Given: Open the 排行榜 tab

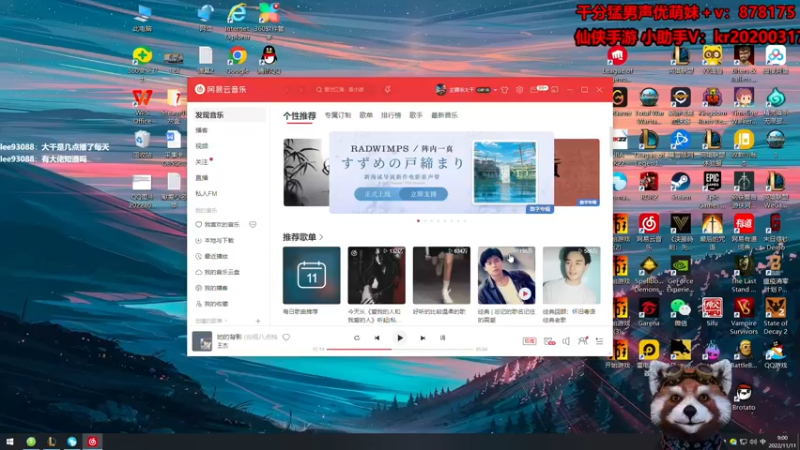Looking at the screenshot, I should 391,115.
